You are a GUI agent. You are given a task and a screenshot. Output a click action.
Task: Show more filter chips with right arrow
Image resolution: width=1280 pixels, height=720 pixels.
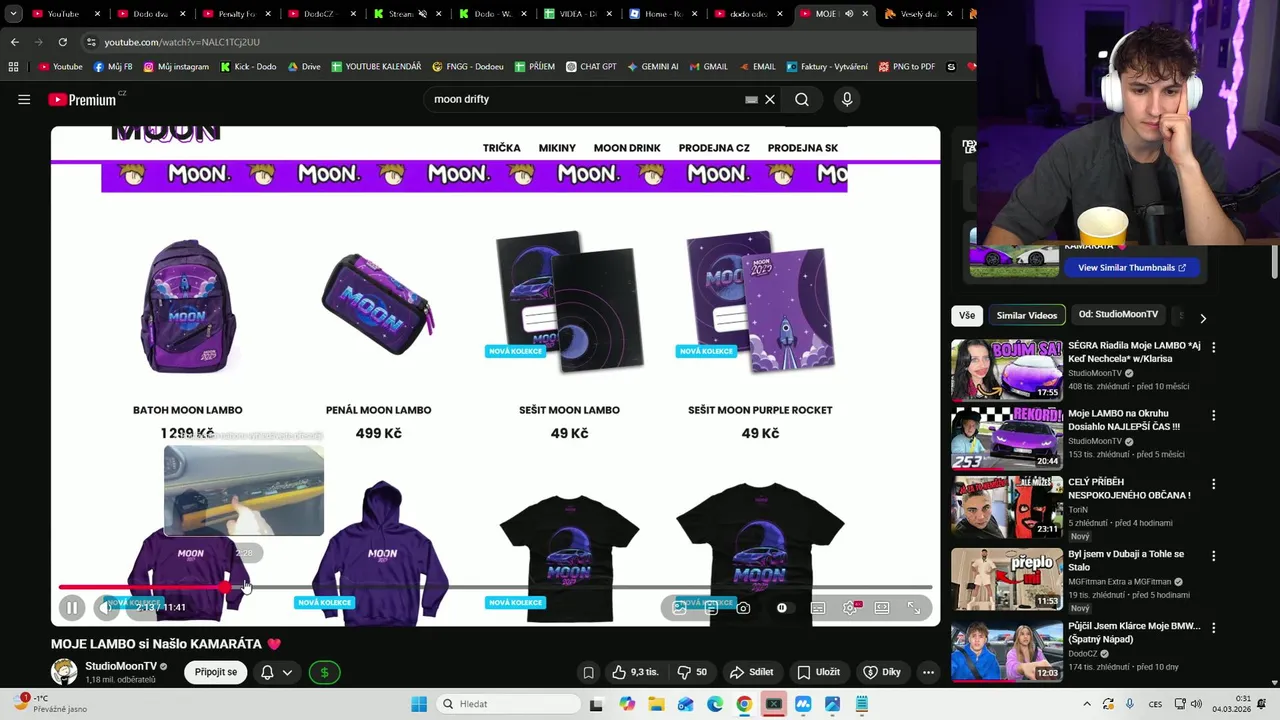1203,318
